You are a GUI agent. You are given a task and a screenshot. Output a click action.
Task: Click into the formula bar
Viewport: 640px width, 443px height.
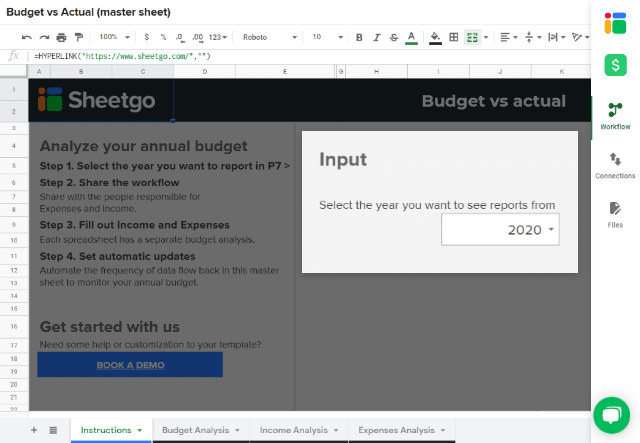[300, 55]
